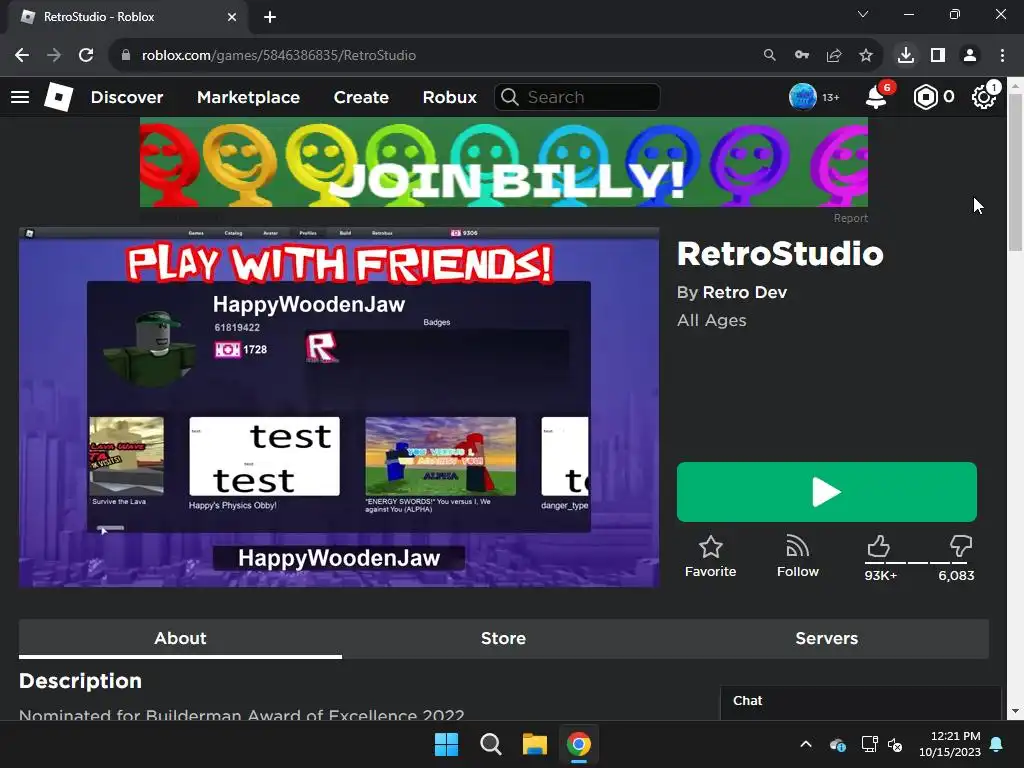This screenshot has width=1024, height=768.
Task: Click the address bar URL
Action: 279,56
